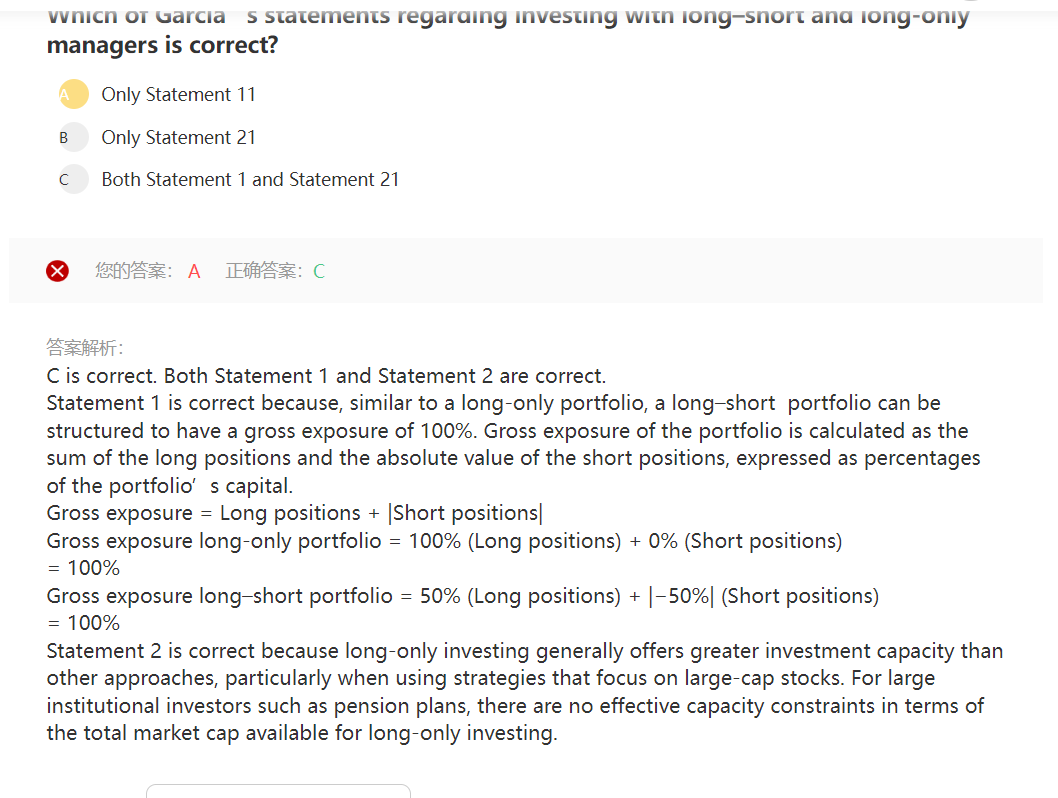The image size is (1058, 798).
Task: Click the 答案解析 heading label
Action: 85,347
